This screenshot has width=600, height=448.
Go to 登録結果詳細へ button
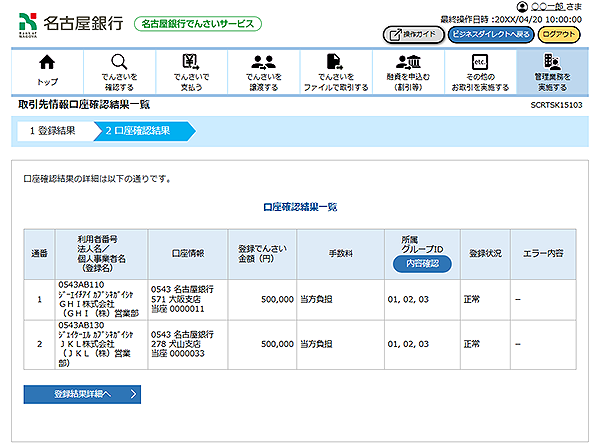[82, 394]
